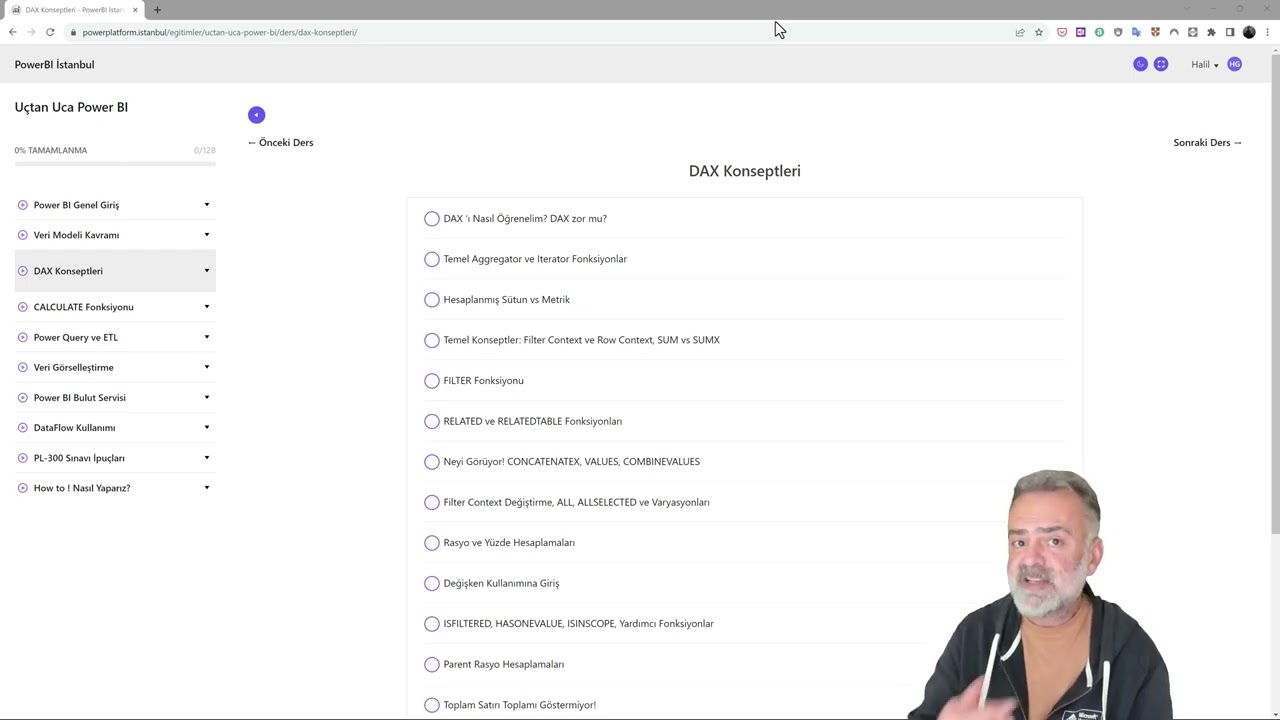The width and height of the screenshot is (1280, 720).
Task: Open PowerBI İstanbul home link
Action: tap(54, 64)
